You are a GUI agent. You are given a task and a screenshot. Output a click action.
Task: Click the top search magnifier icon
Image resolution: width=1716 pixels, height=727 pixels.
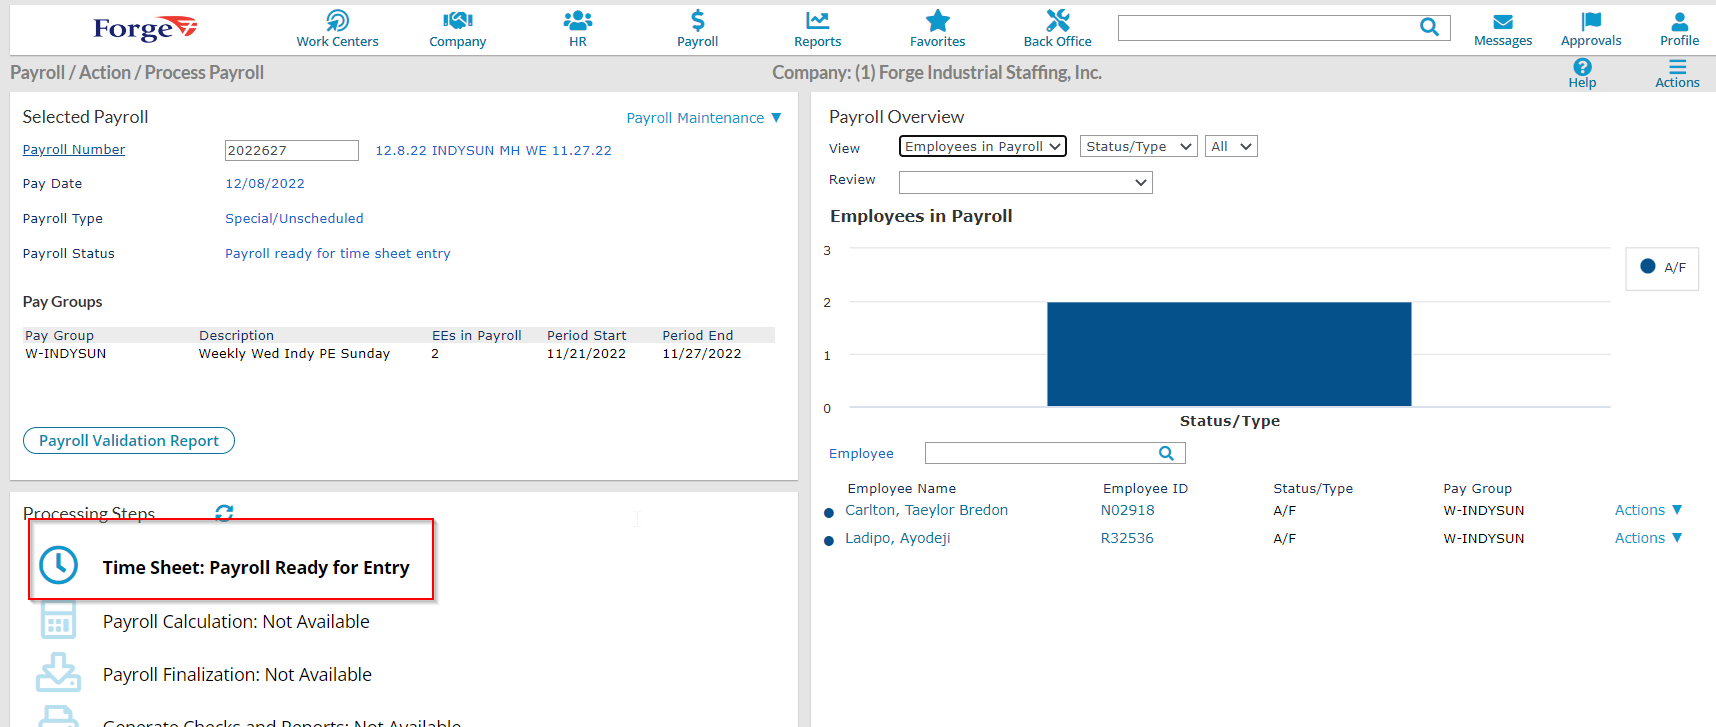coord(1429,27)
